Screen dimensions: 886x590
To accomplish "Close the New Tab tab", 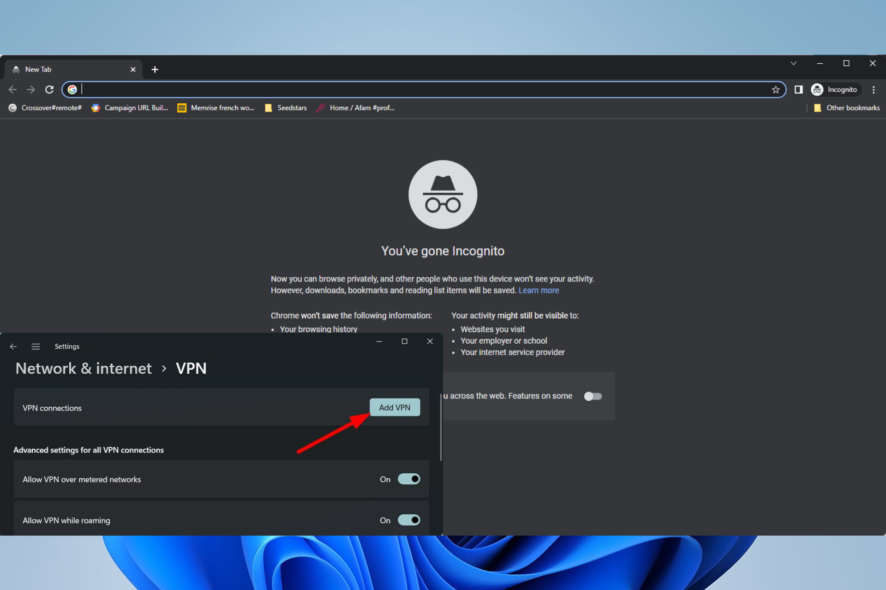I will [x=133, y=70].
